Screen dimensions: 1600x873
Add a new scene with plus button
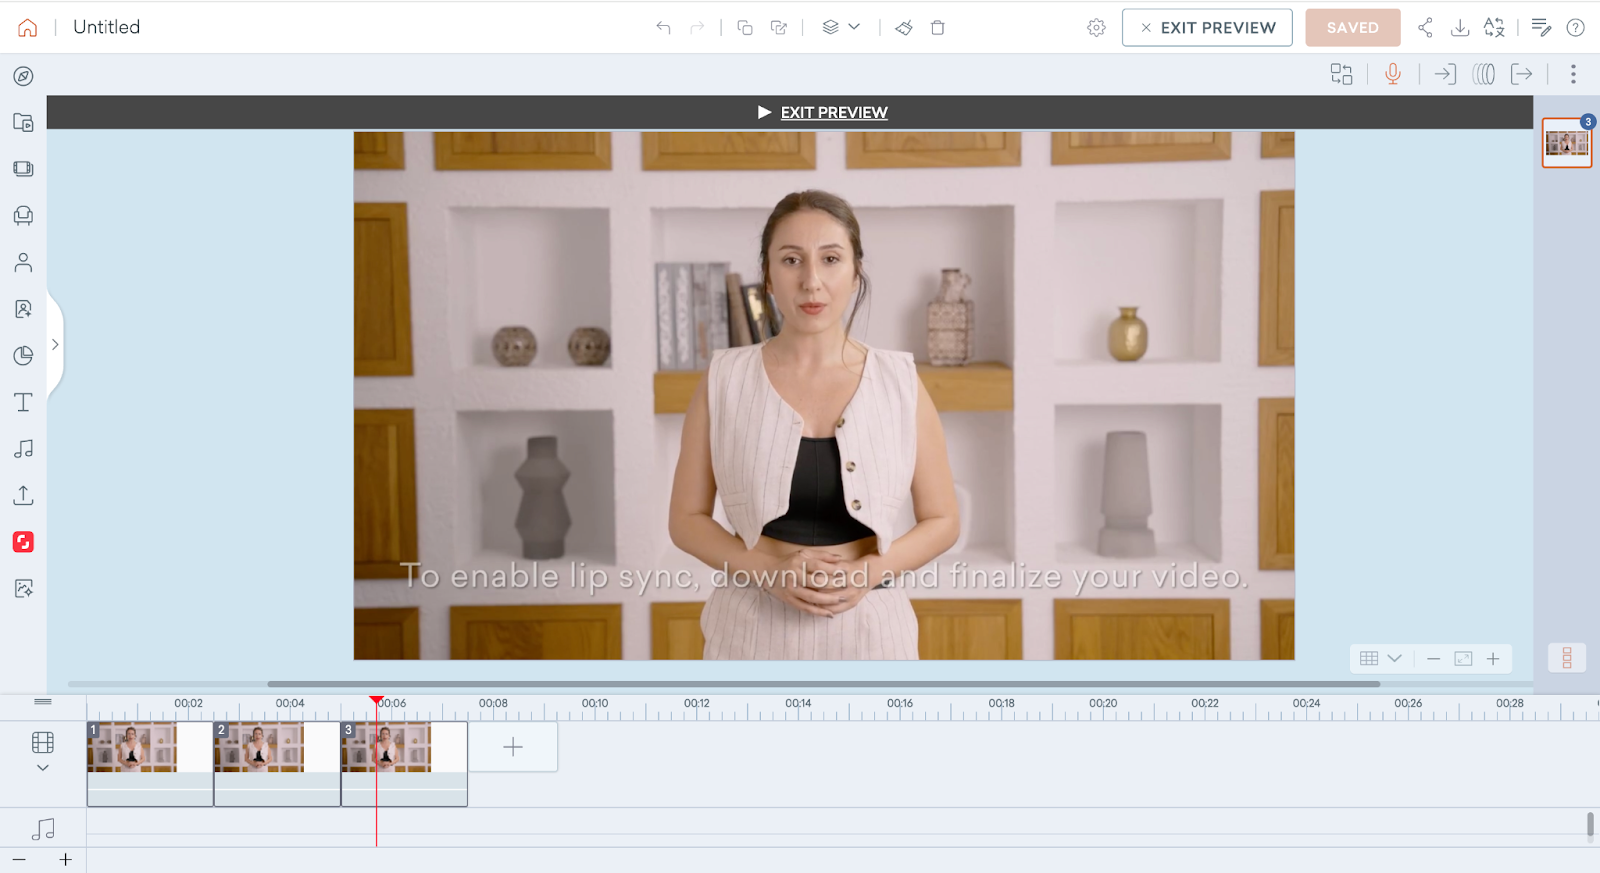click(513, 747)
